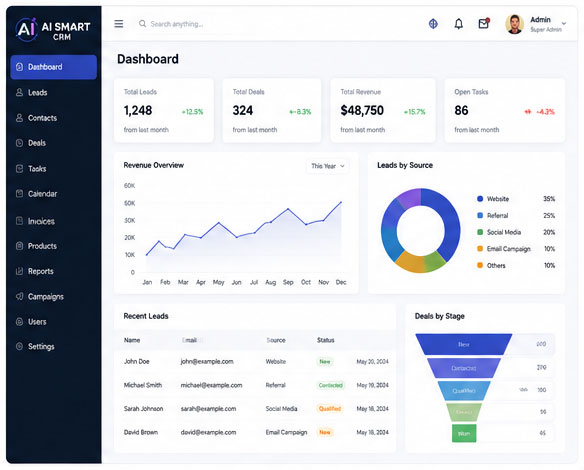Select Invoices in the sidebar
584x470 pixels.
click(x=54, y=221)
